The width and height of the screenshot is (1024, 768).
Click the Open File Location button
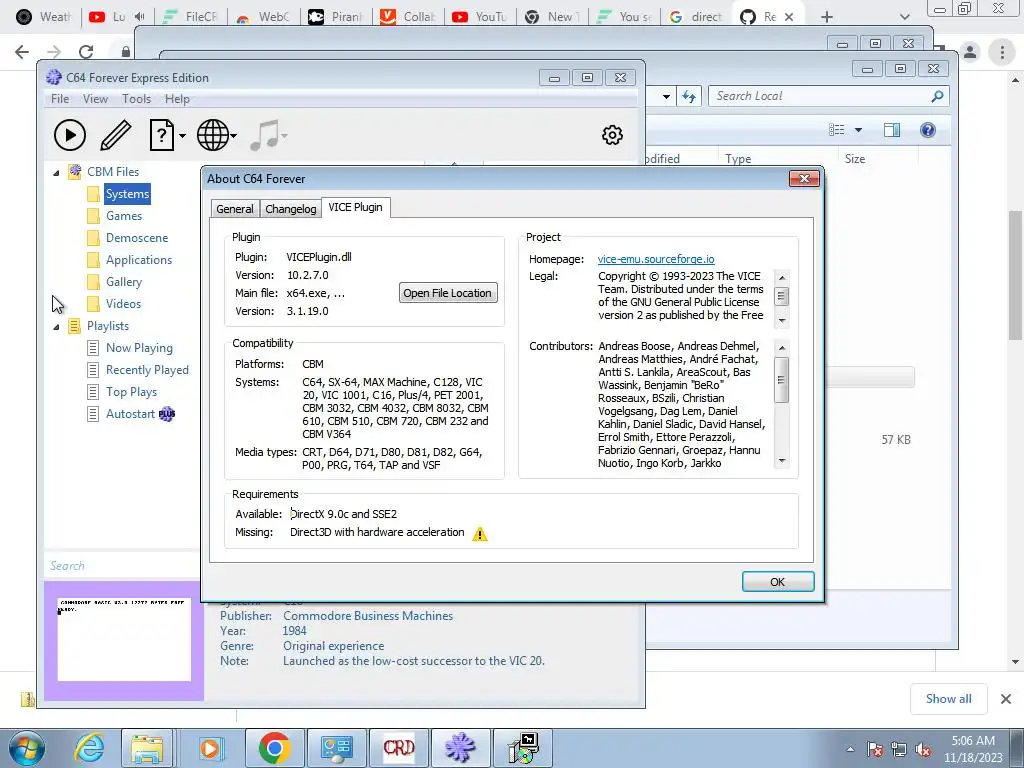pyautogui.click(x=447, y=293)
